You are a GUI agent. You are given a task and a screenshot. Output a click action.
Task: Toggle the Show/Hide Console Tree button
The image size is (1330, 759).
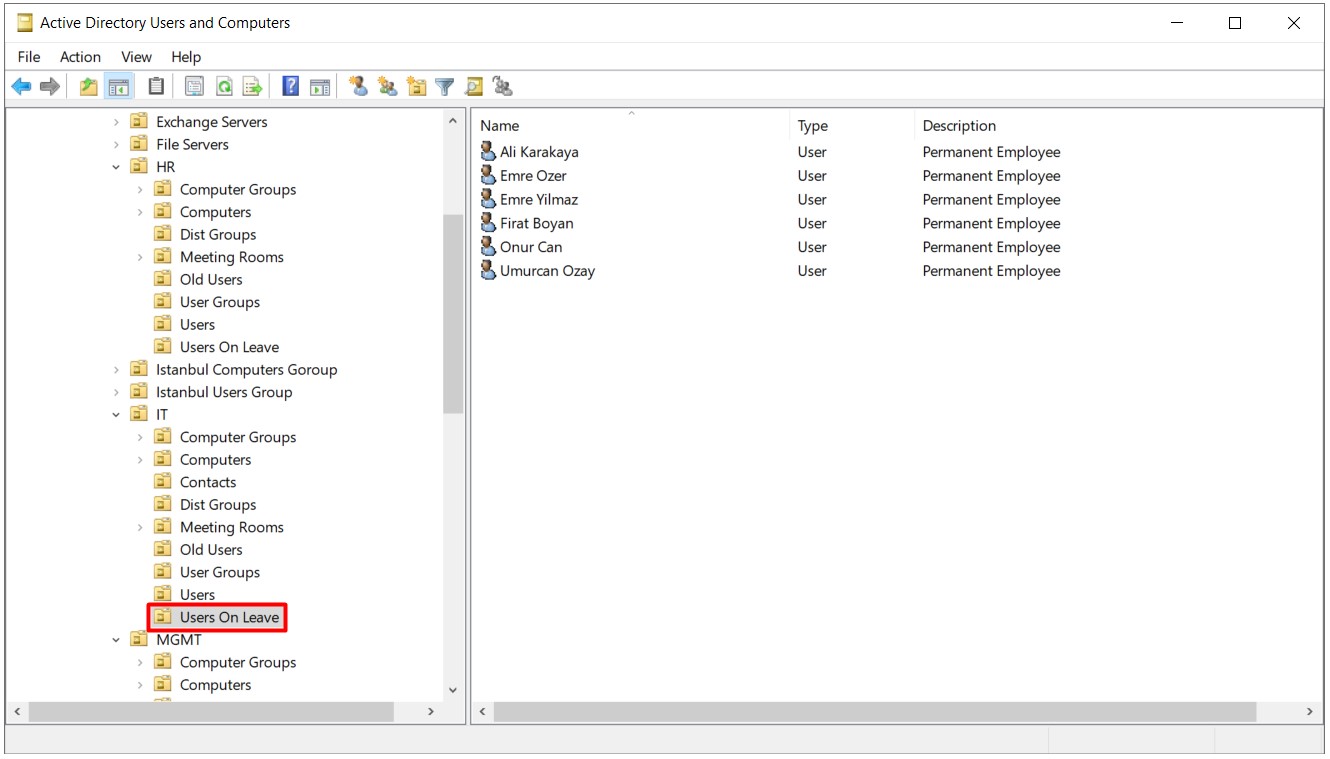[x=119, y=87]
